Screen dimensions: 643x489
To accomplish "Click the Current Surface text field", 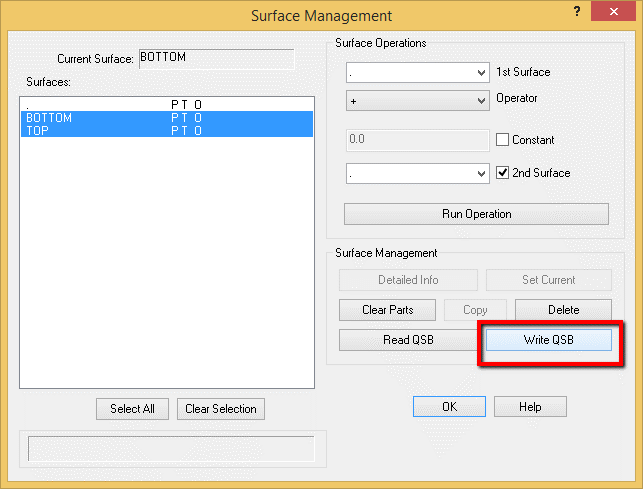I will pos(215,58).
